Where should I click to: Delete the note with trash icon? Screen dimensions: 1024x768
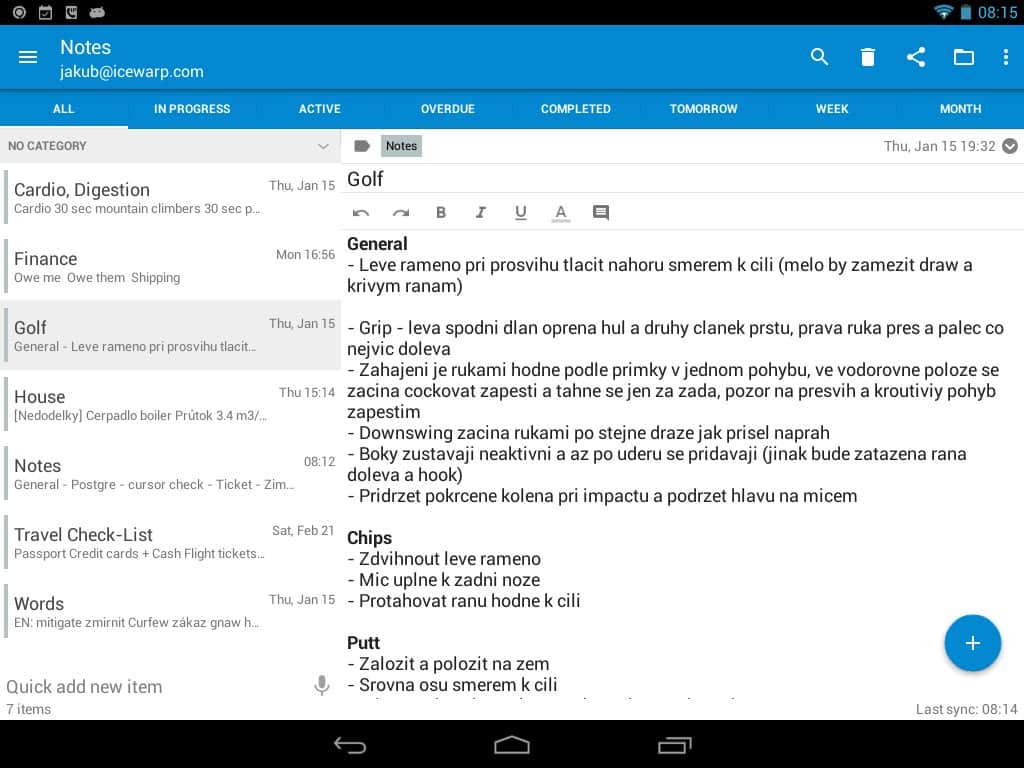(868, 58)
